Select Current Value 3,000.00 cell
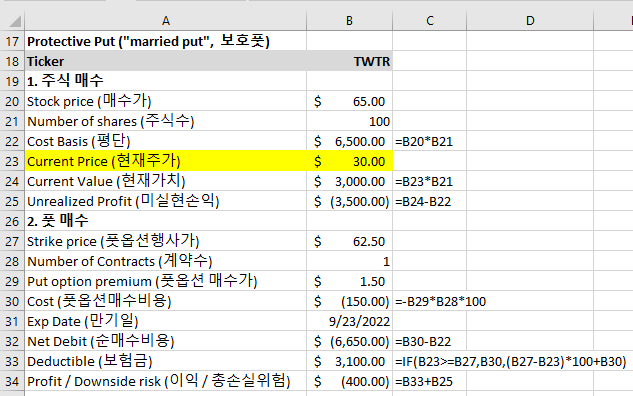The image size is (633, 396). click(x=349, y=181)
